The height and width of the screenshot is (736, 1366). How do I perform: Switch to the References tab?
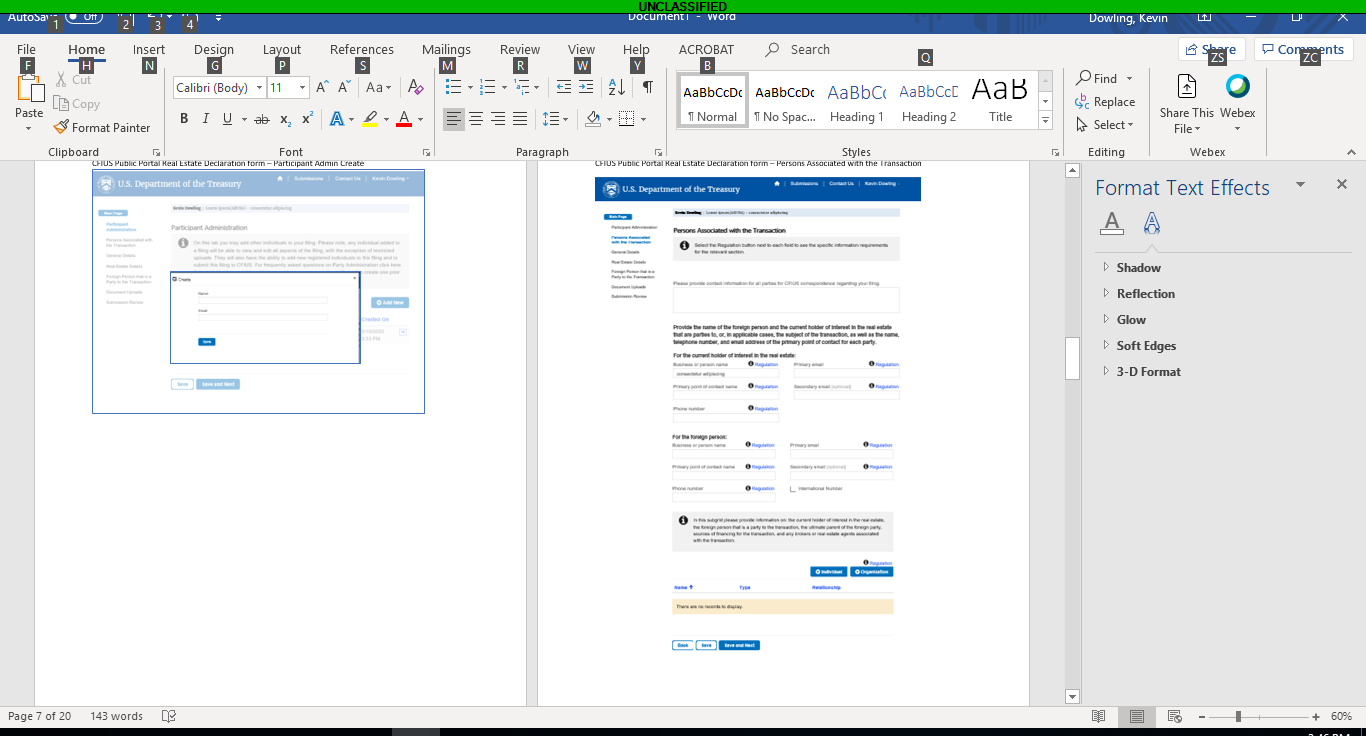coord(362,49)
